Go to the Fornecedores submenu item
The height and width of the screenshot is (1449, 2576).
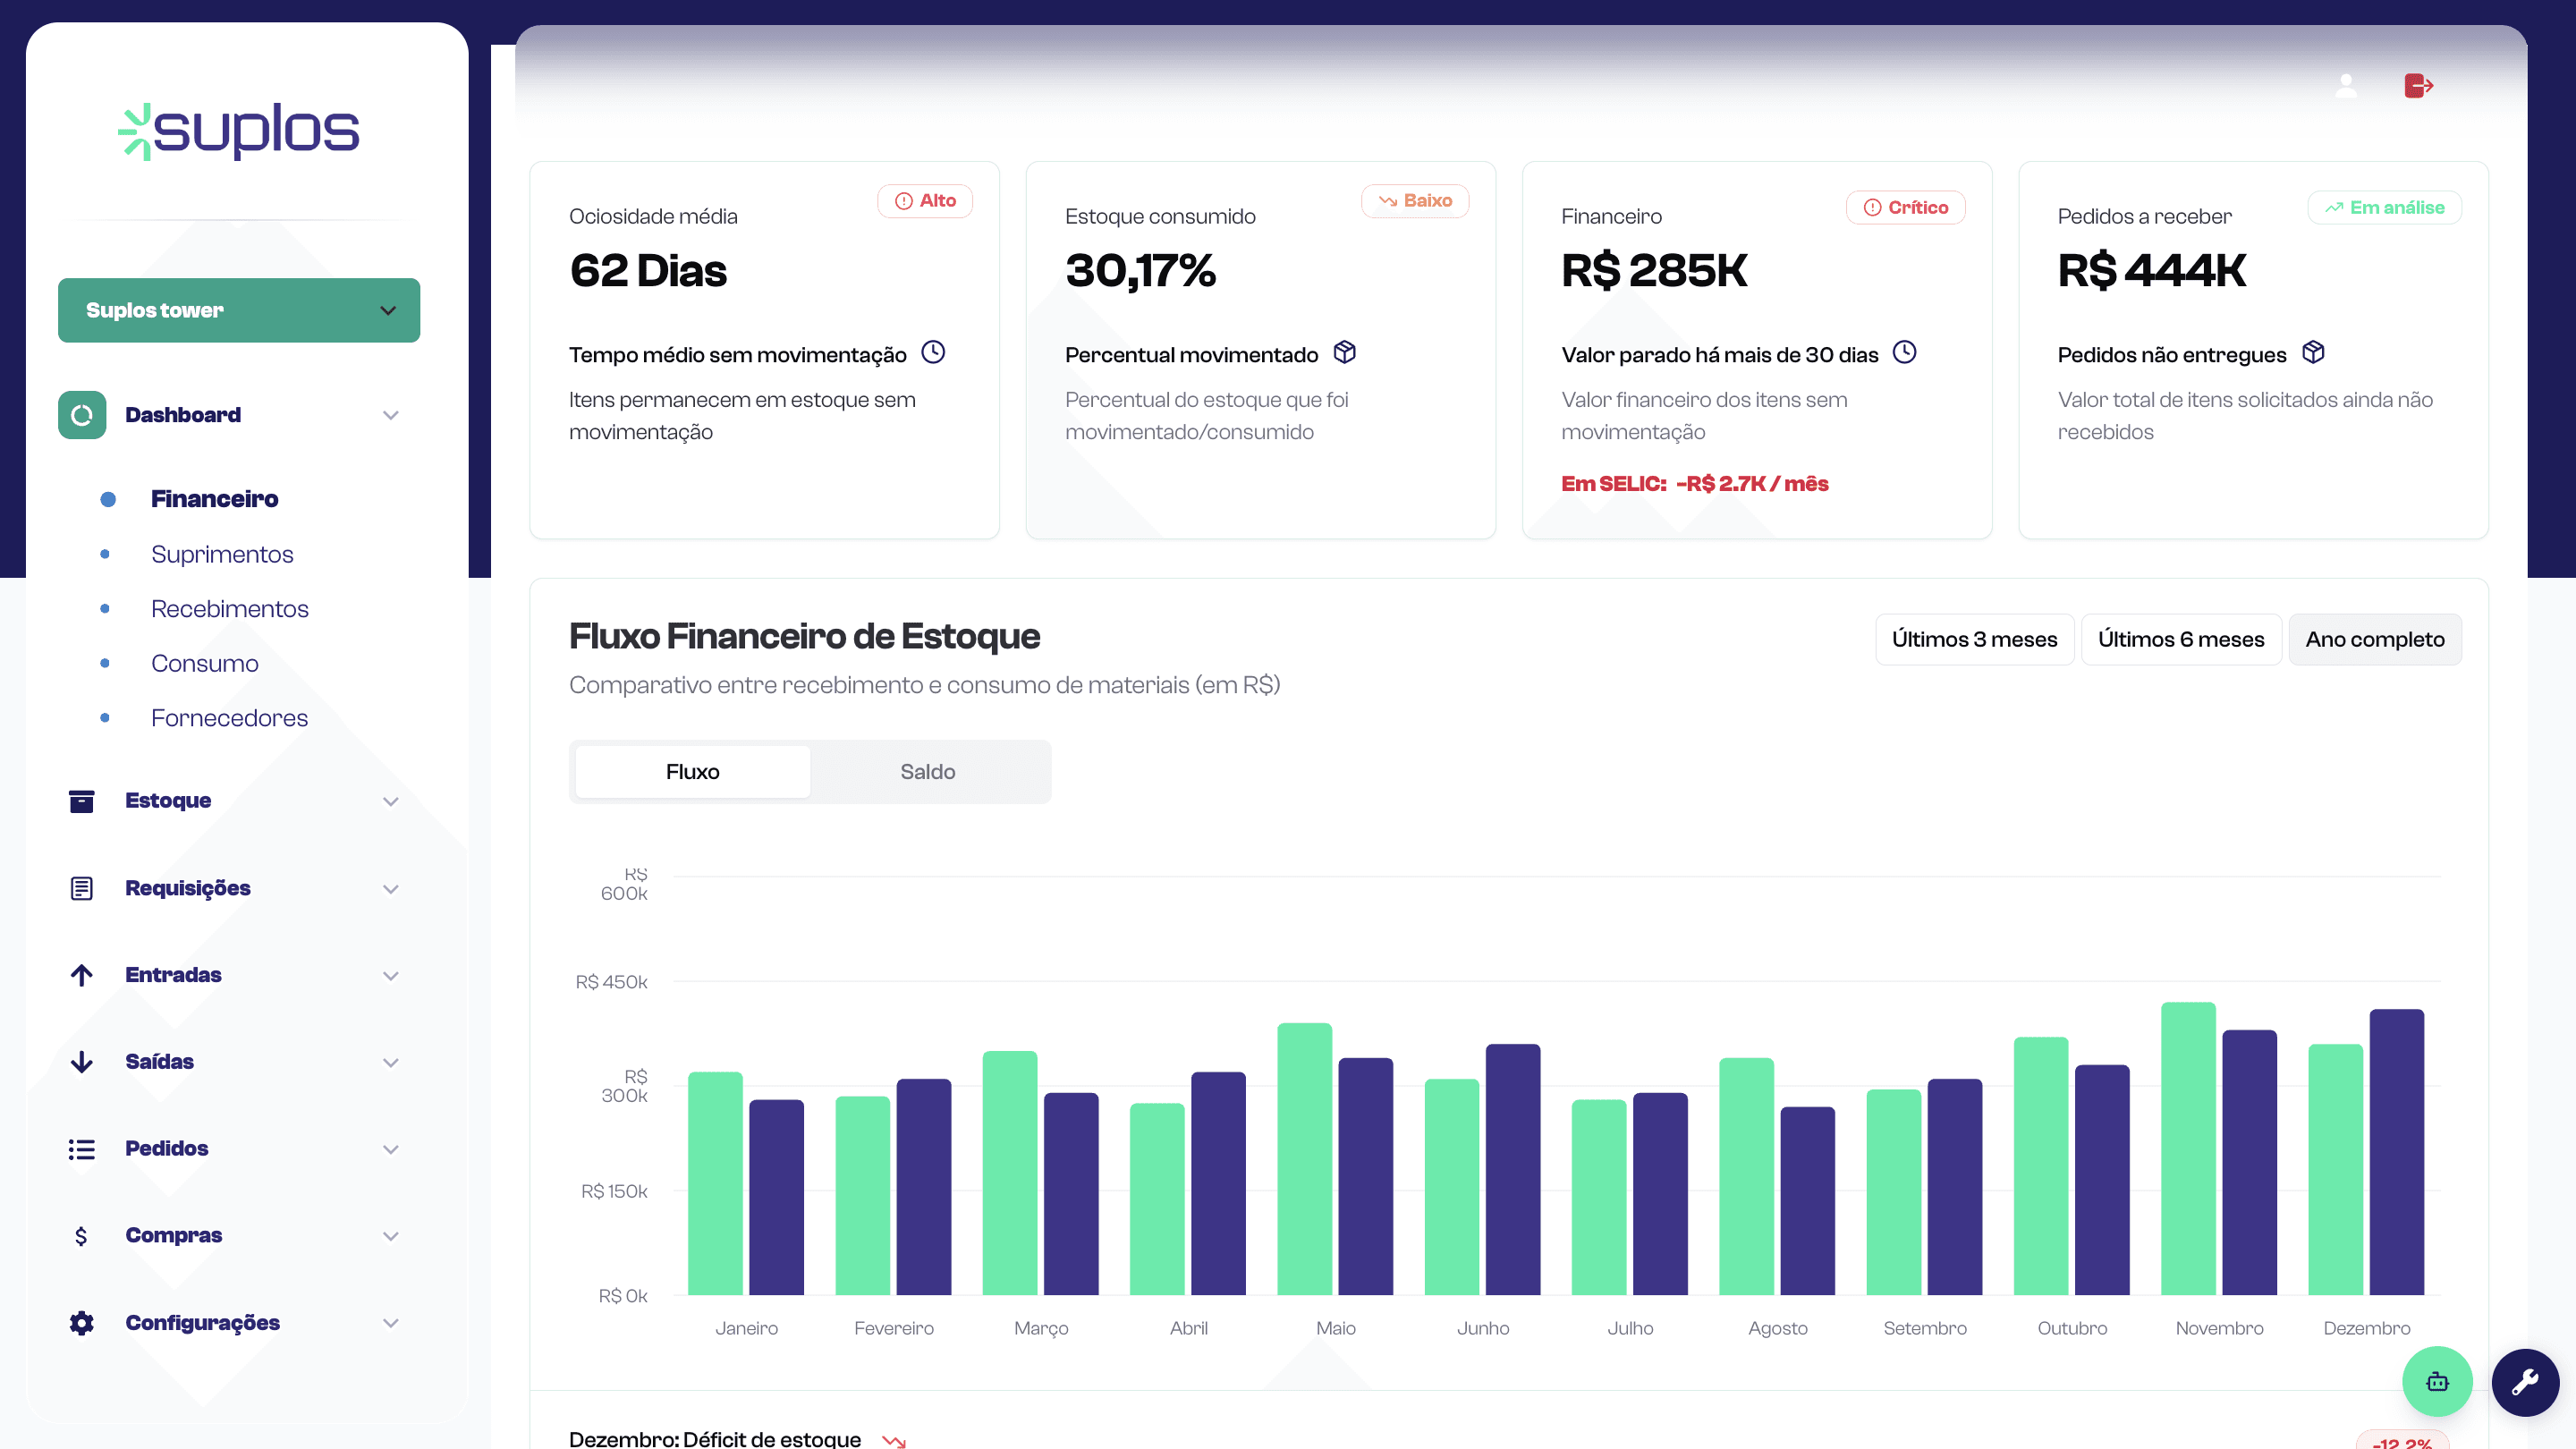pyautogui.click(x=229, y=718)
